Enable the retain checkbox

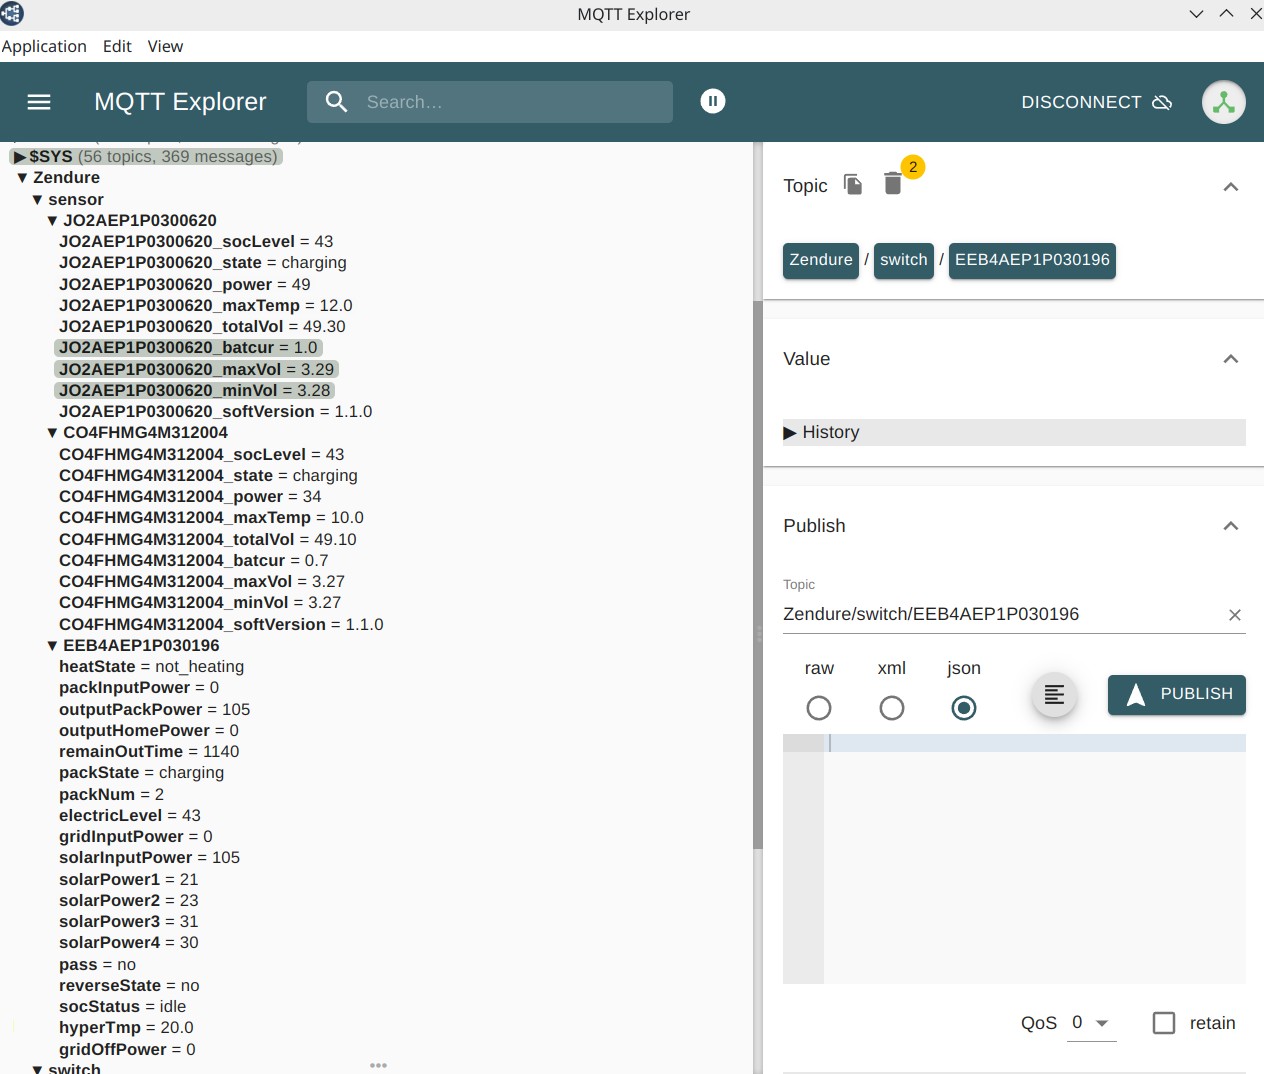(1164, 1023)
